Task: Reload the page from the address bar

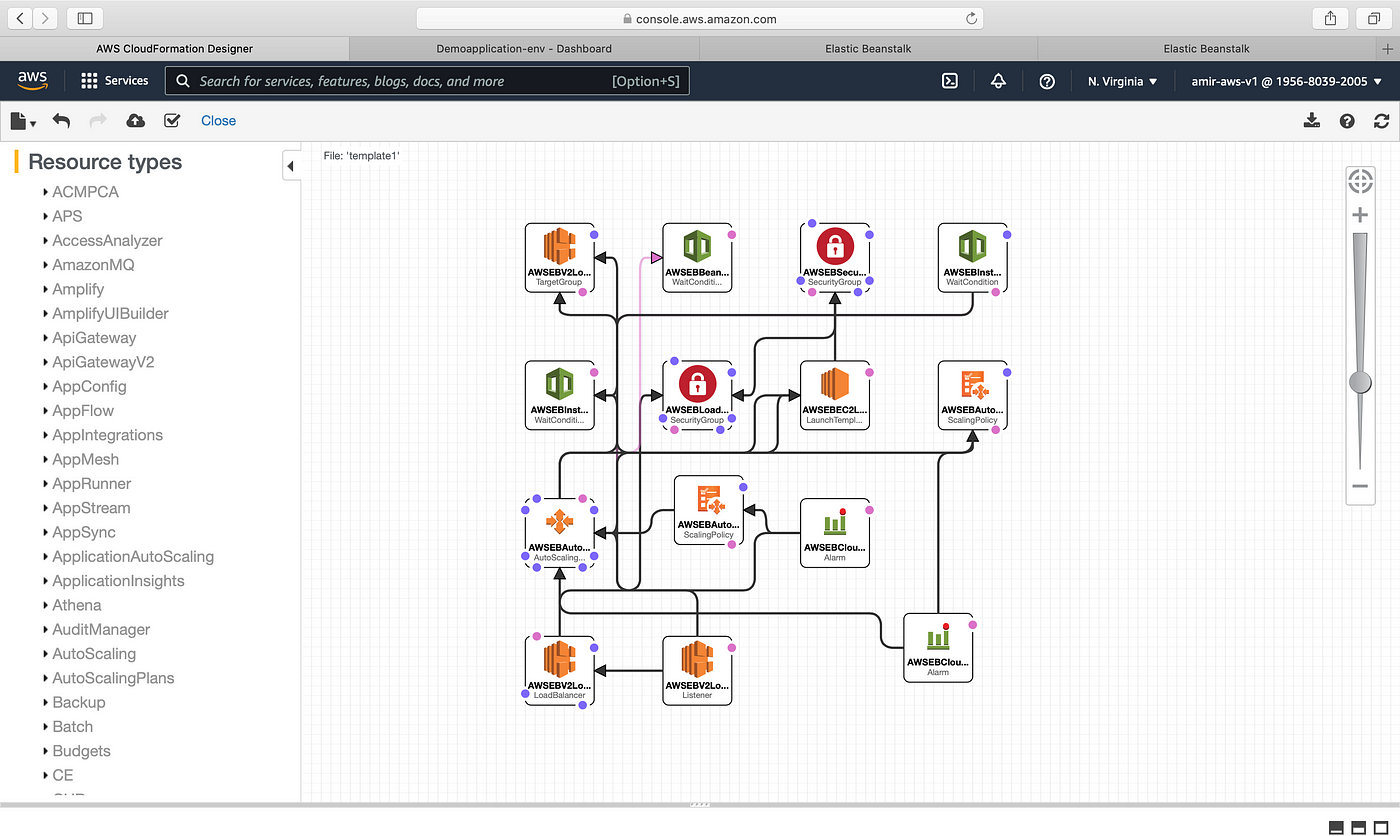Action: click(x=971, y=18)
